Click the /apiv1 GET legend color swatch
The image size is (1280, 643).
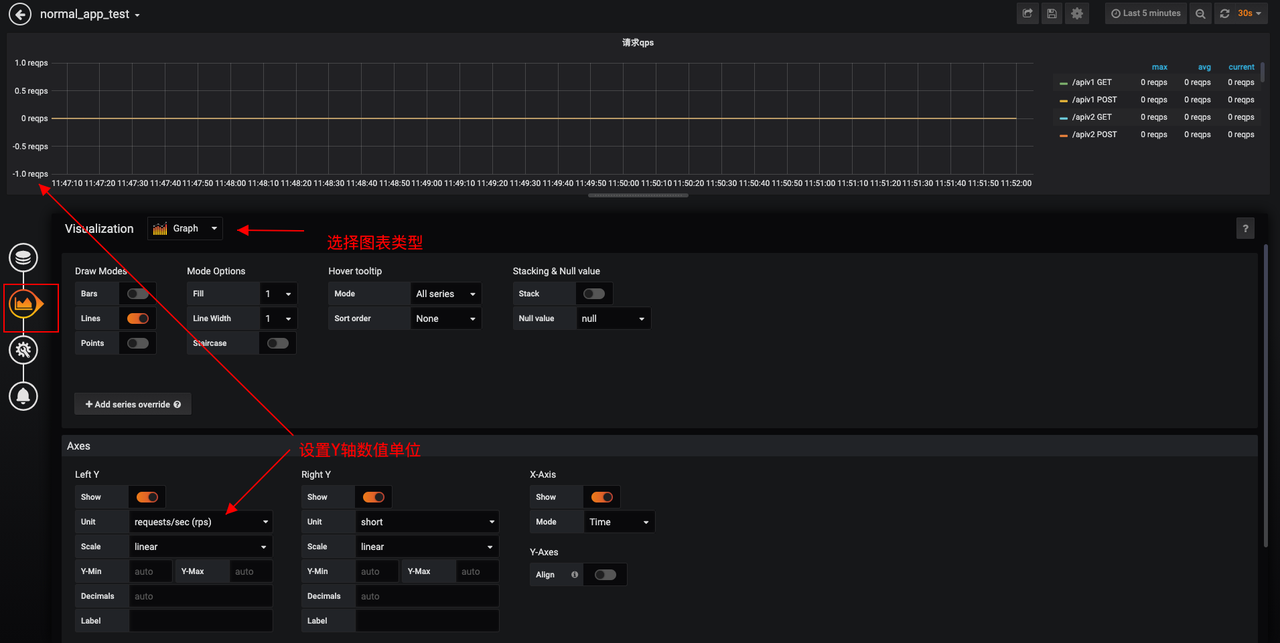[x=1064, y=83]
